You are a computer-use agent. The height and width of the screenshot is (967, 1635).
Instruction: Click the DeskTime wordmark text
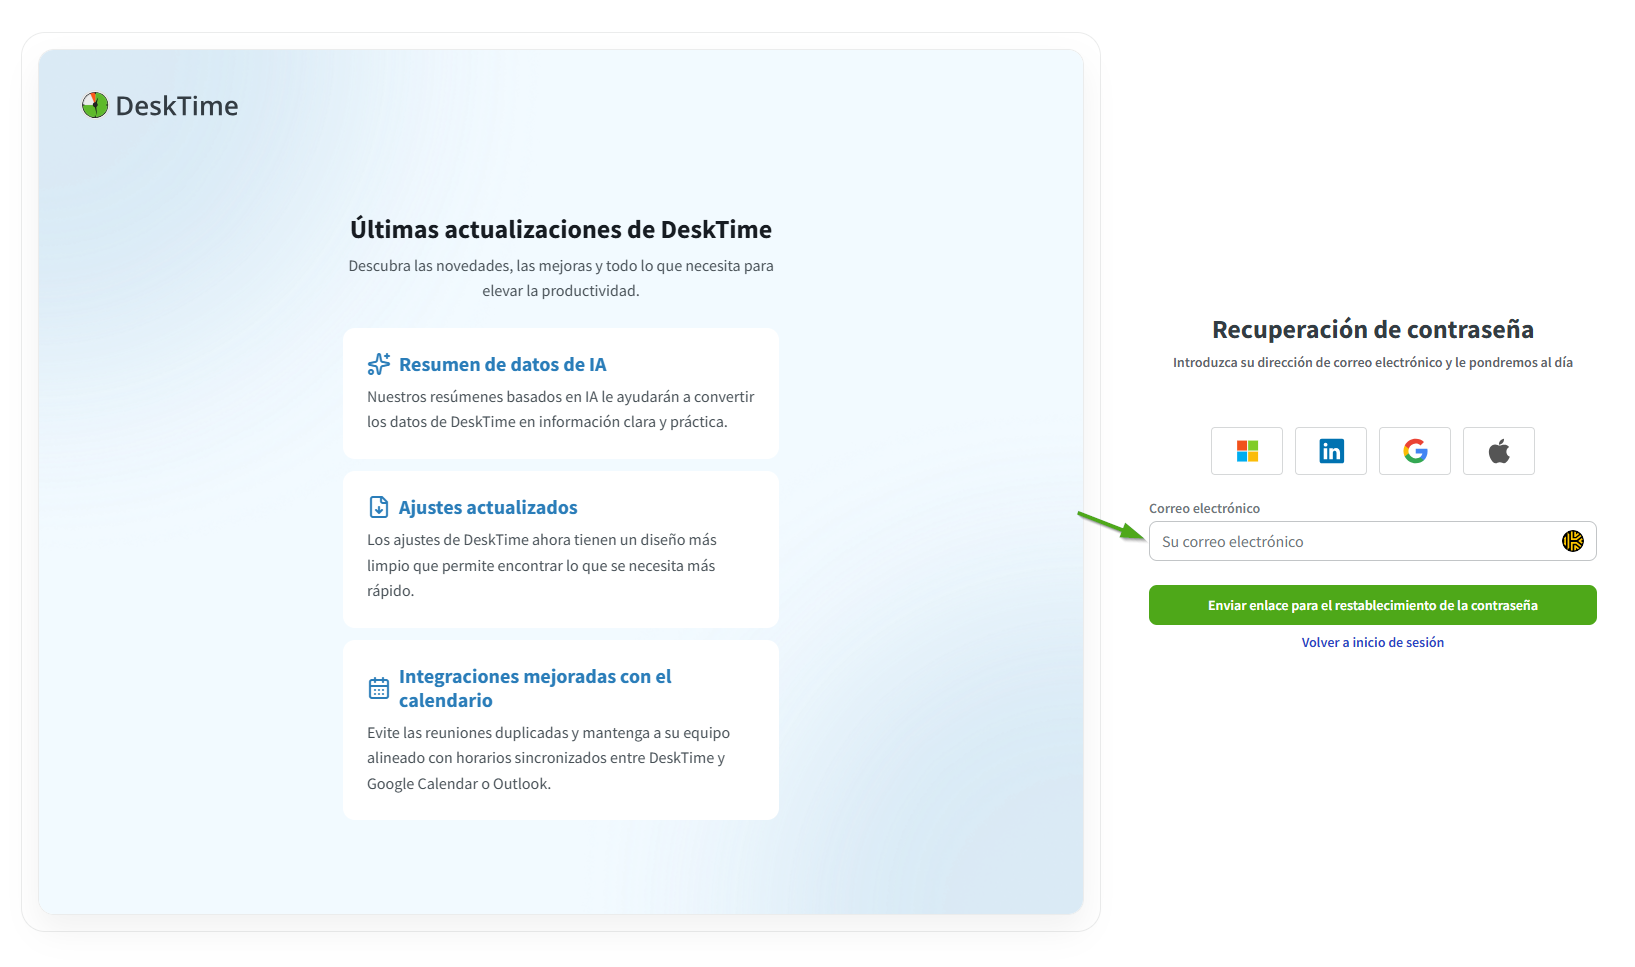177,106
